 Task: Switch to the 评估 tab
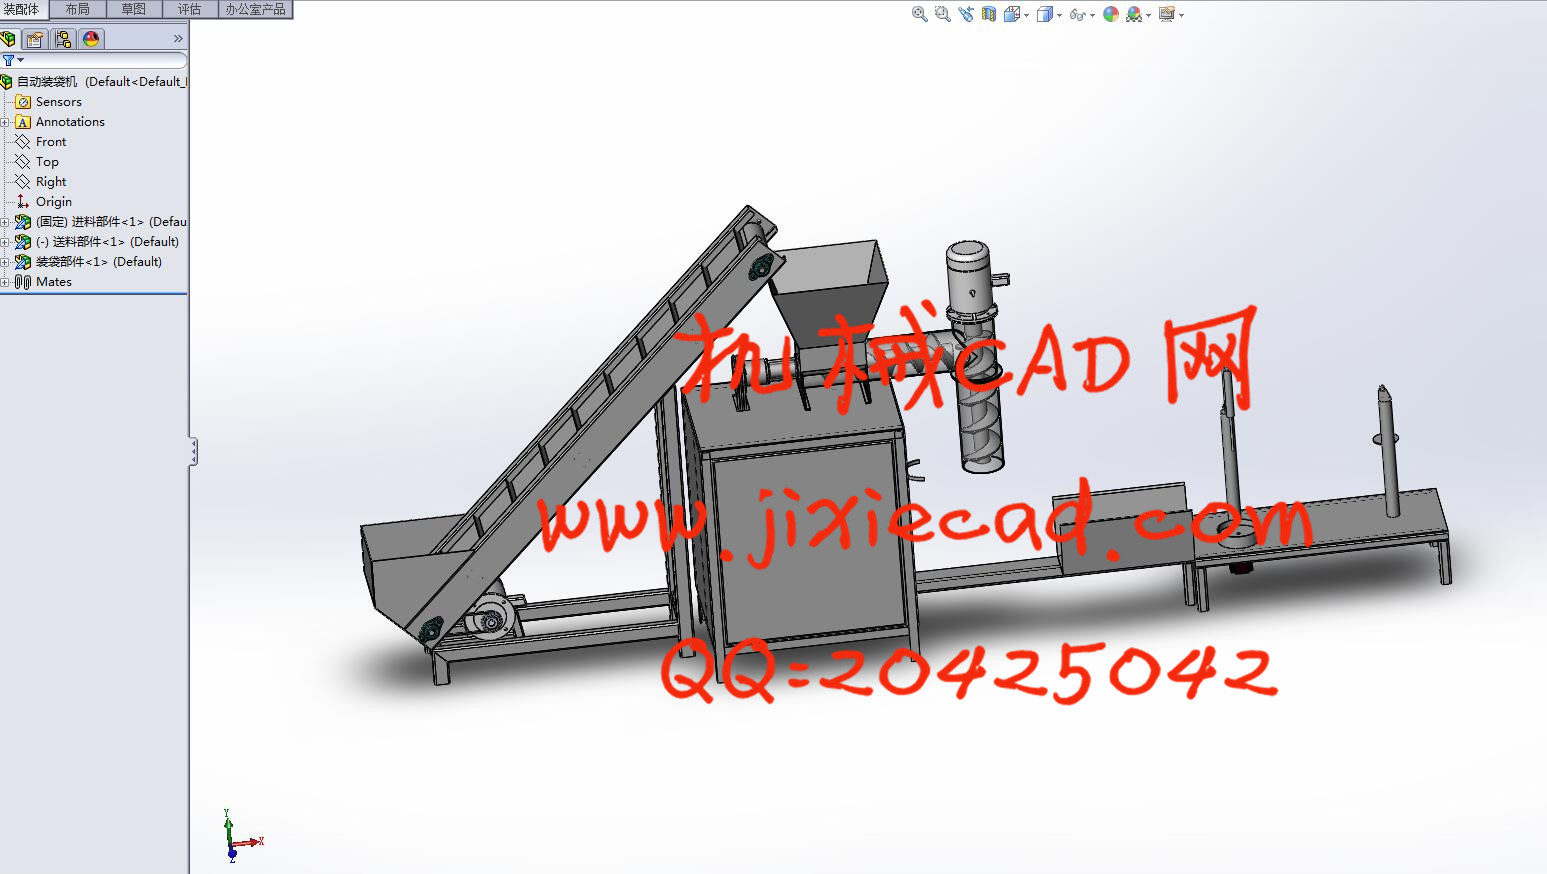coord(189,9)
